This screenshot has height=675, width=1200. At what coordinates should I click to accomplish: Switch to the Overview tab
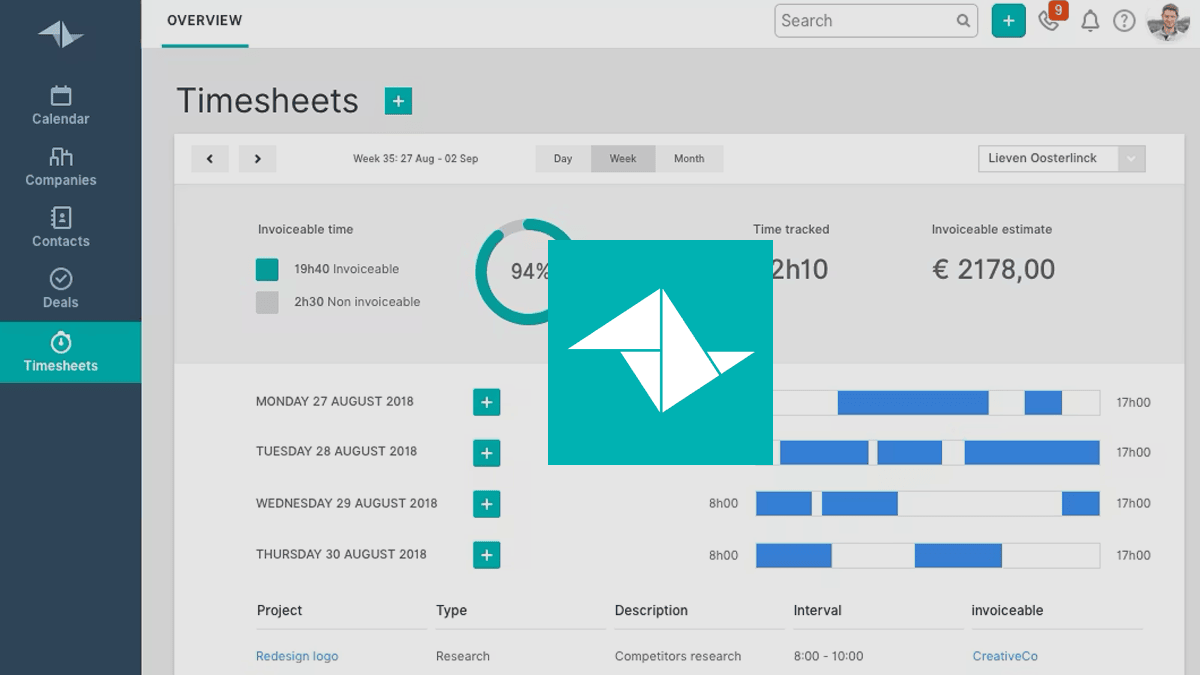pos(205,21)
